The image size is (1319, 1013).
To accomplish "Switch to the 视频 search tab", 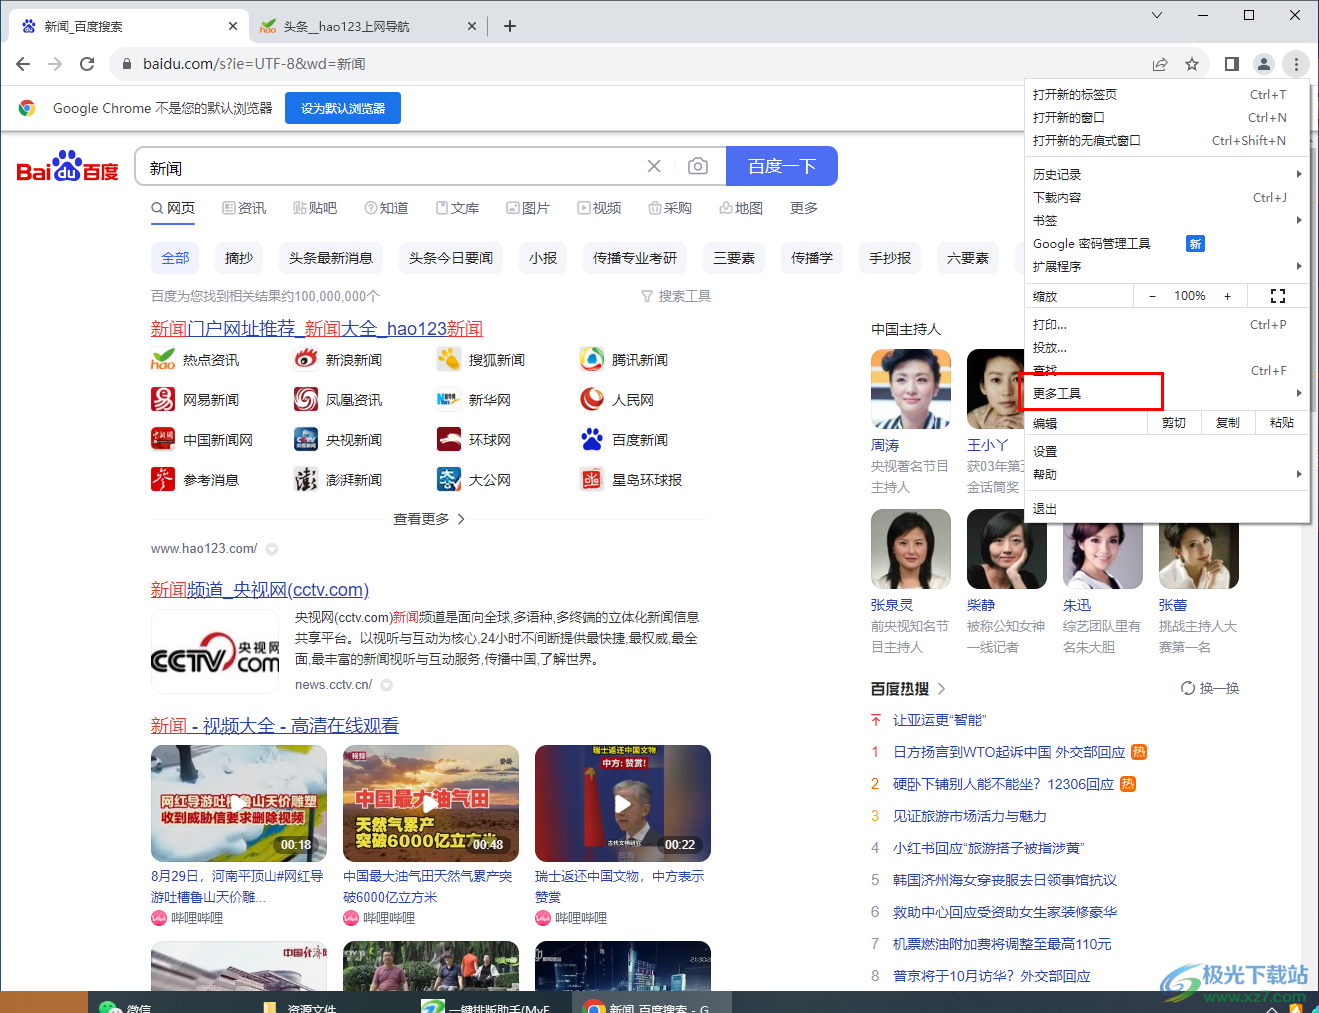I will 599,208.
